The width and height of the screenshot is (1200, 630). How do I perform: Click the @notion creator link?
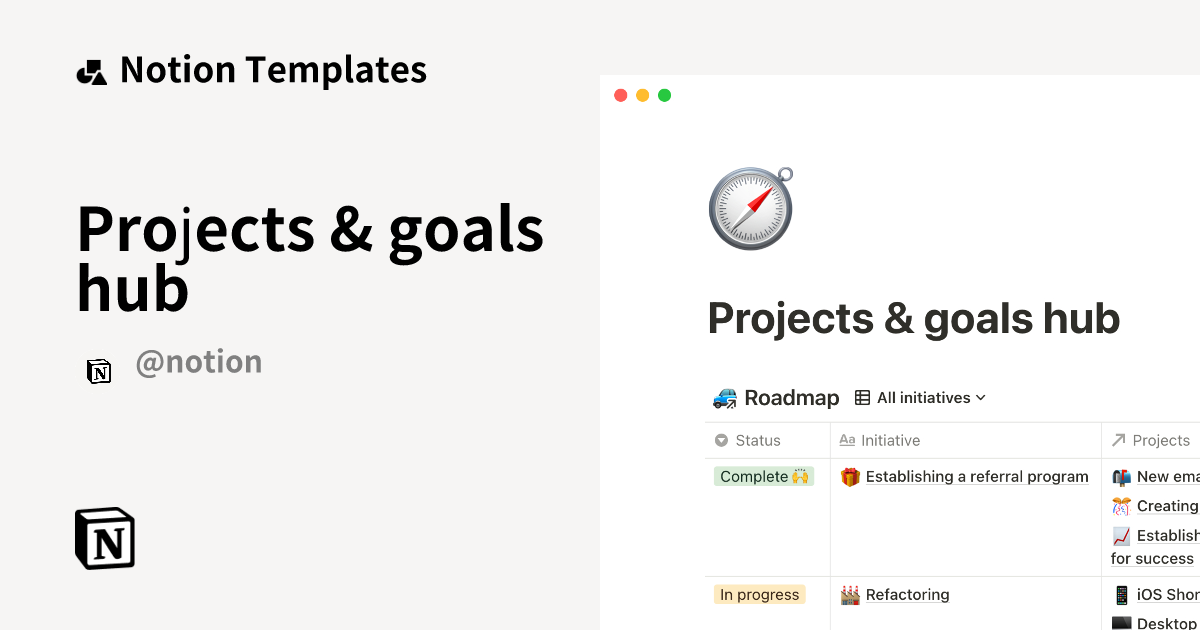coord(198,361)
